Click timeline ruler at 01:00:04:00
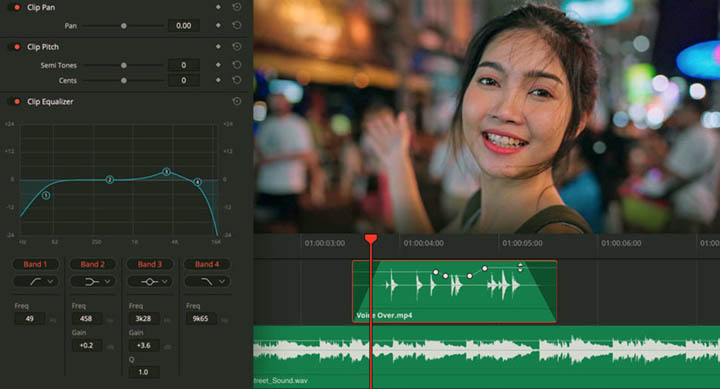720x389 pixels. point(424,243)
